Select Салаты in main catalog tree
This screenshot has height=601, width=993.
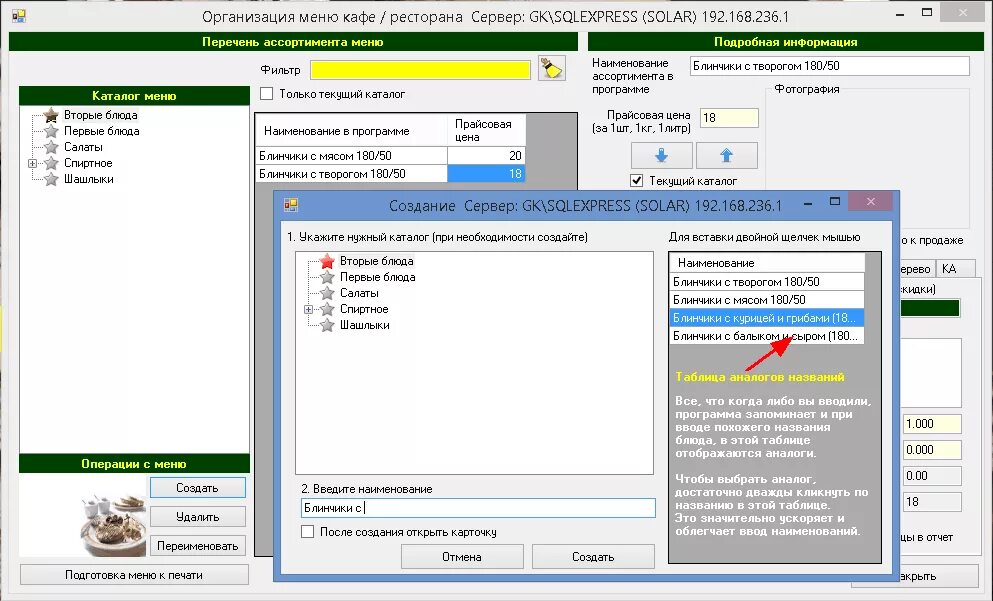(83, 147)
